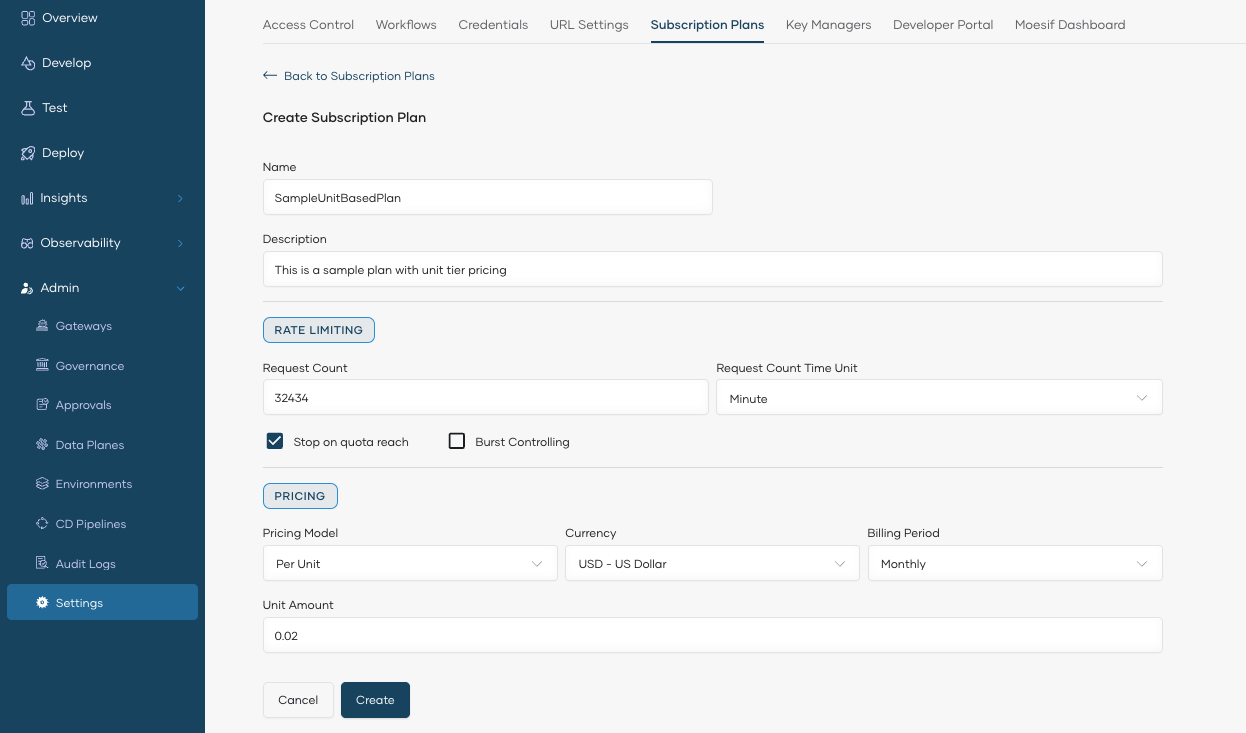Expand the Insights sidebar section

pyautogui.click(x=64, y=197)
